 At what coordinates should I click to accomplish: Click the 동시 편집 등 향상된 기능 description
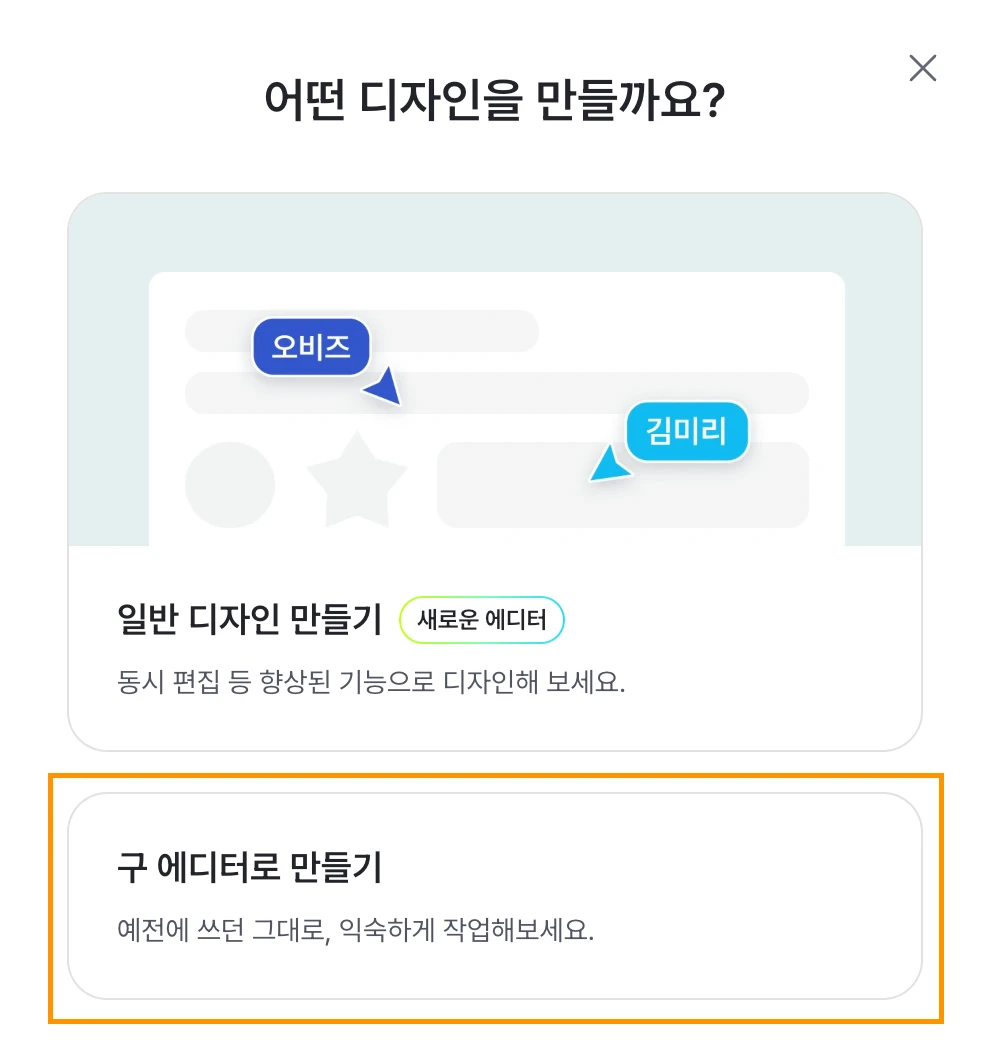(371, 685)
